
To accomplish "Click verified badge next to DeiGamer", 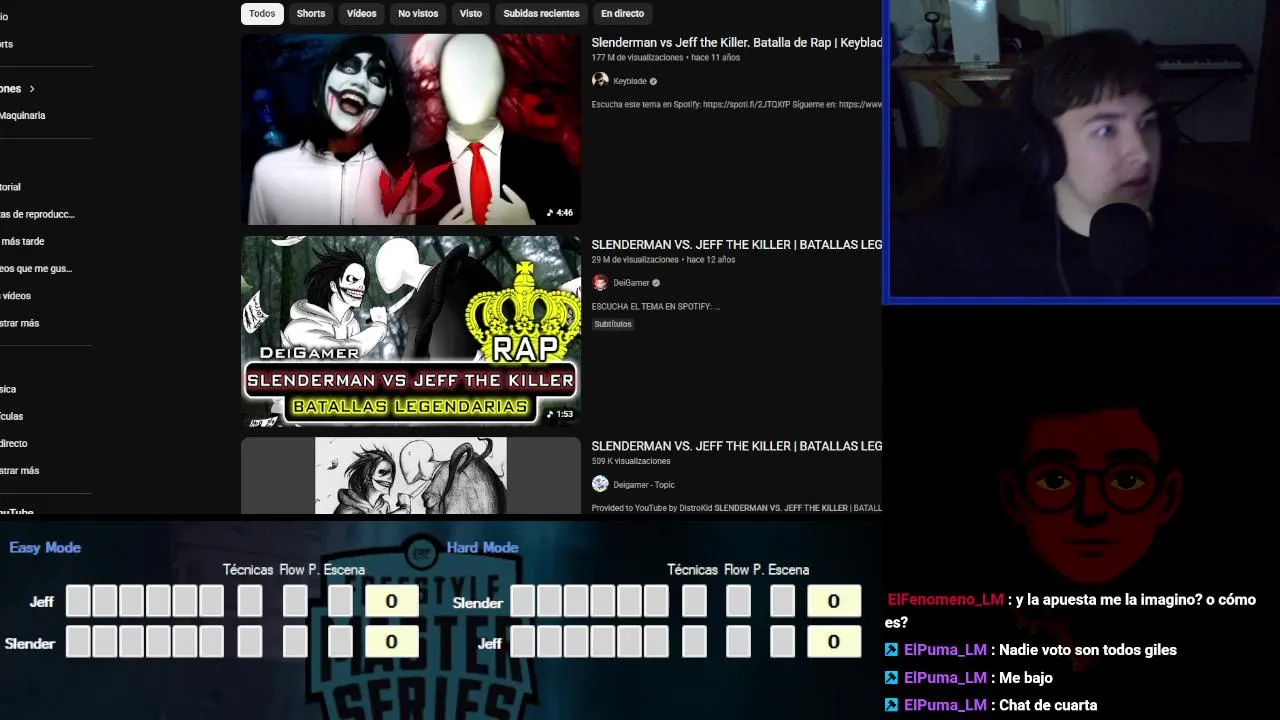I will [x=656, y=283].
